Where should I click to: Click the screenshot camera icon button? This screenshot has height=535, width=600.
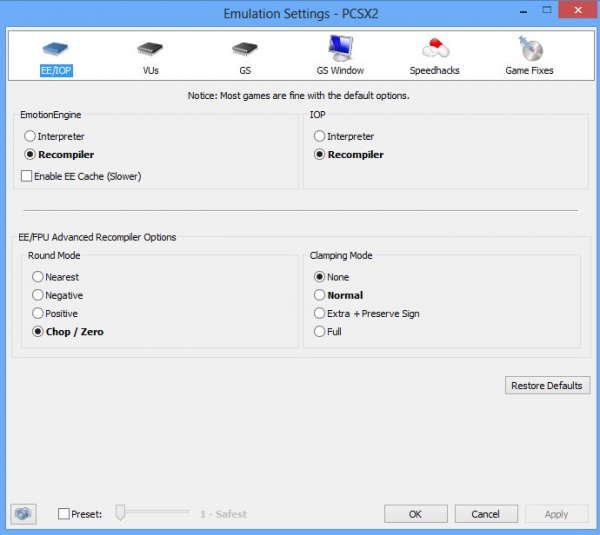[x=23, y=514]
